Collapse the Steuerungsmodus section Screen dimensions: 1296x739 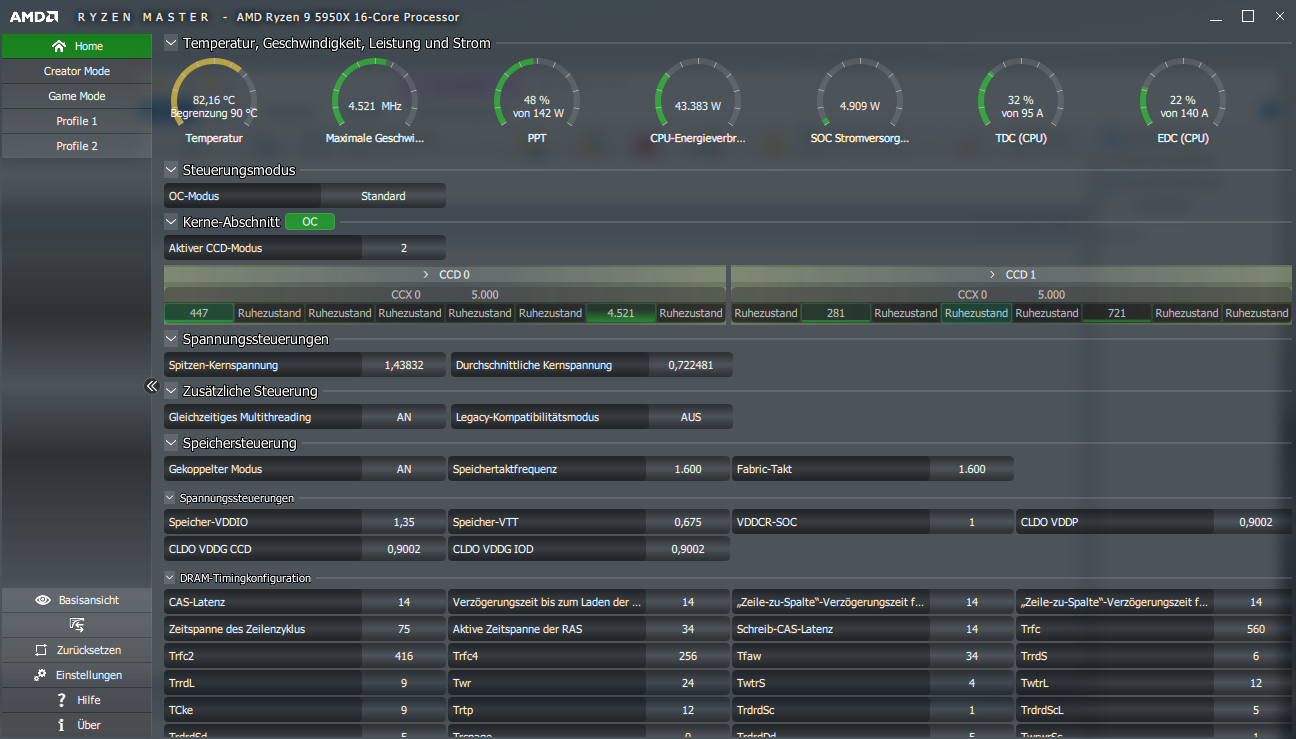click(x=171, y=170)
